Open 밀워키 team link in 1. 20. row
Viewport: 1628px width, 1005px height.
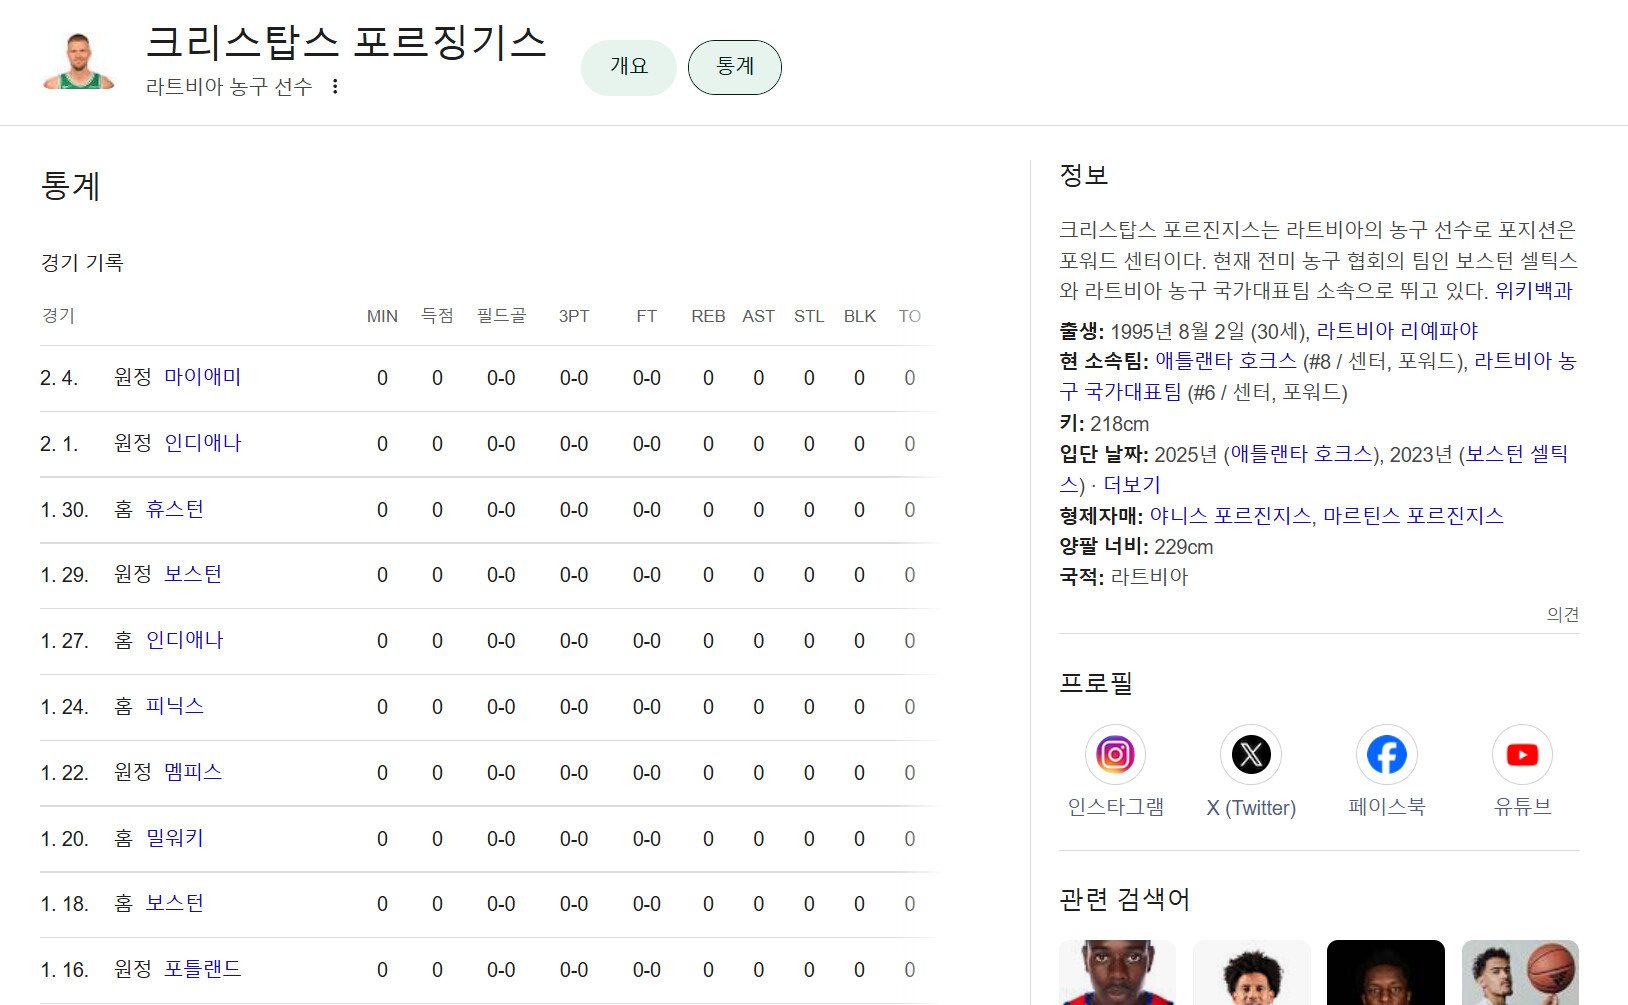(175, 838)
